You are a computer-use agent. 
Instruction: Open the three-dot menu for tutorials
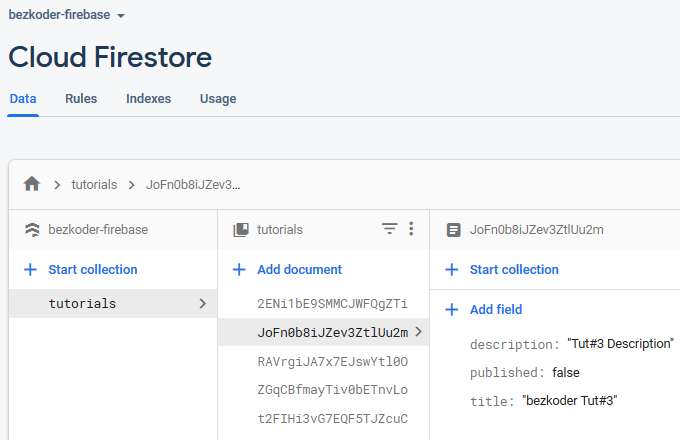[x=411, y=228]
